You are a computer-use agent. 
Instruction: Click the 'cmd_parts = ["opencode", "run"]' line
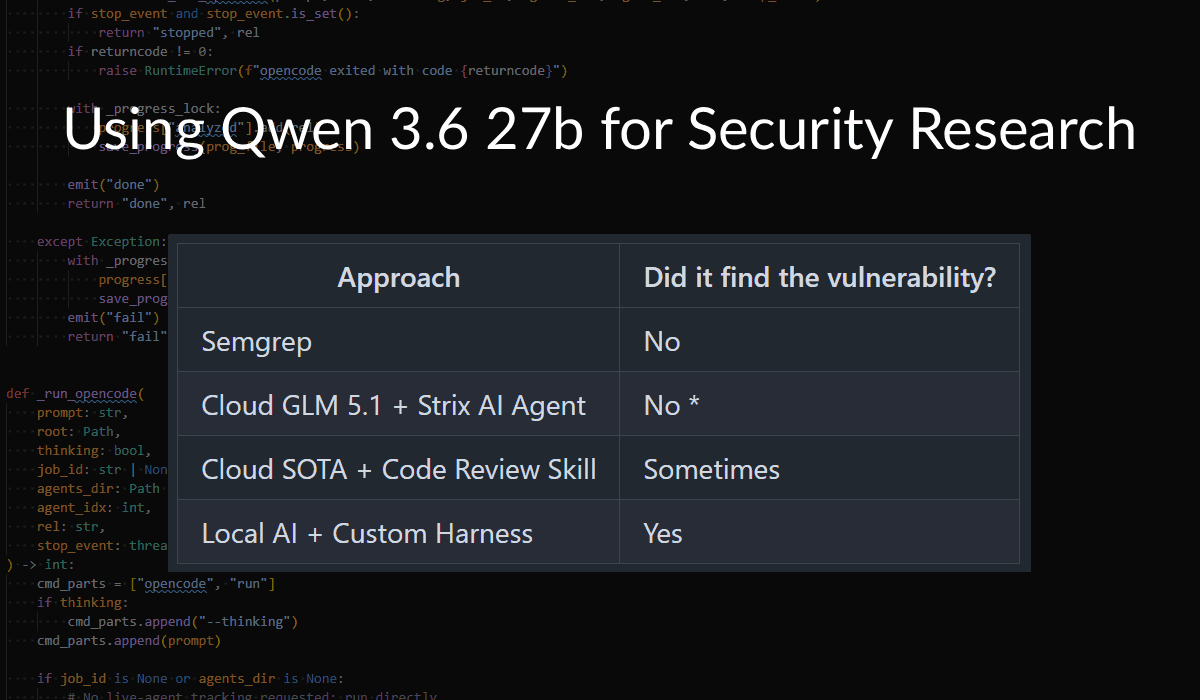pyautogui.click(x=156, y=583)
